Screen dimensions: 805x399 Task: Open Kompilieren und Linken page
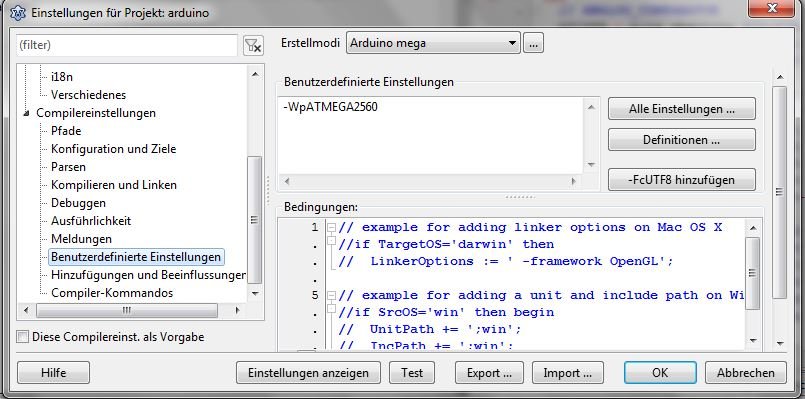click(x=113, y=185)
